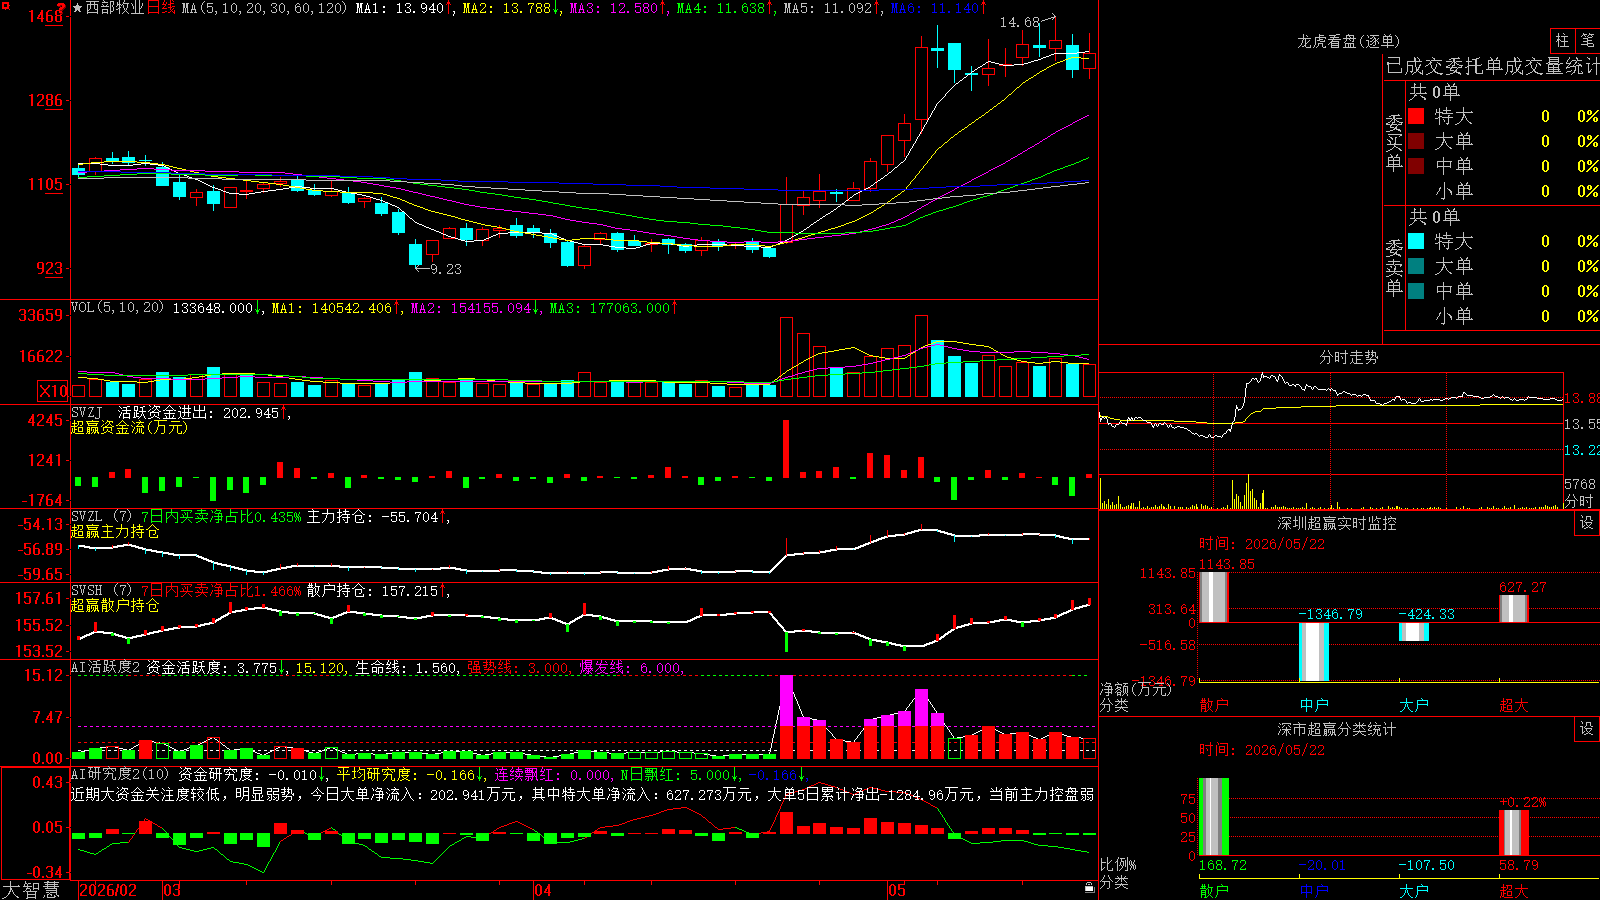Click the 平均研究度: -0.166 label
Screen dimensions: 1600x900
click(x=406, y=774)
